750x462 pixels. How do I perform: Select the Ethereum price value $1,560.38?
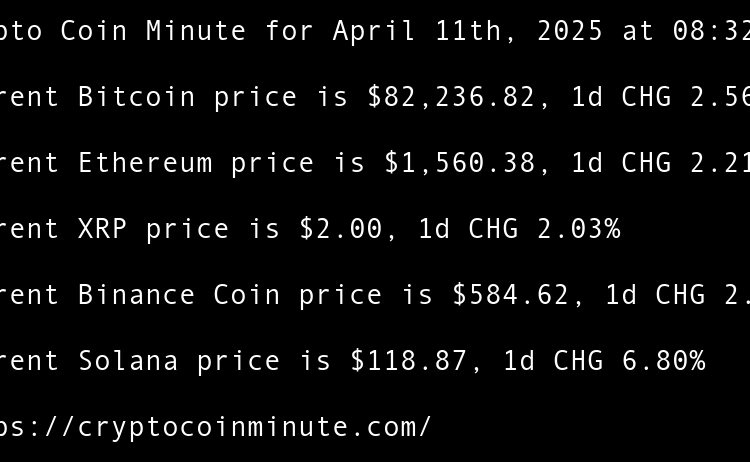coord(460,163)
